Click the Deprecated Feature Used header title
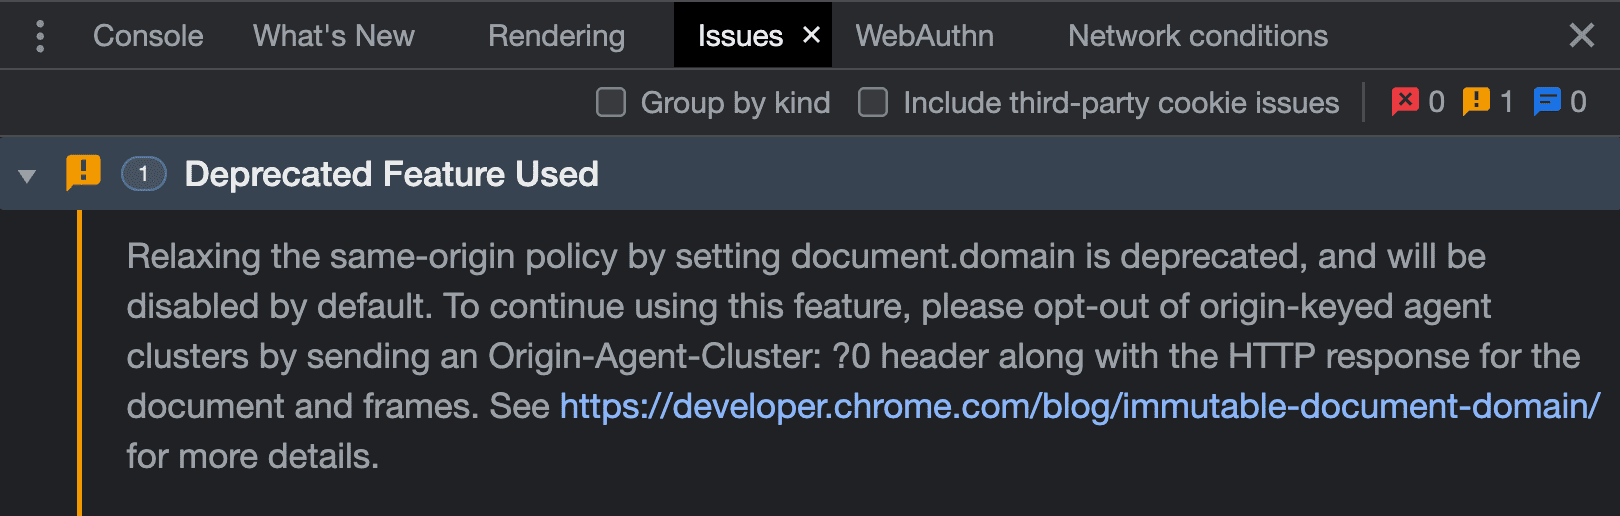The image size is (1620, 516). click(391, 174)
